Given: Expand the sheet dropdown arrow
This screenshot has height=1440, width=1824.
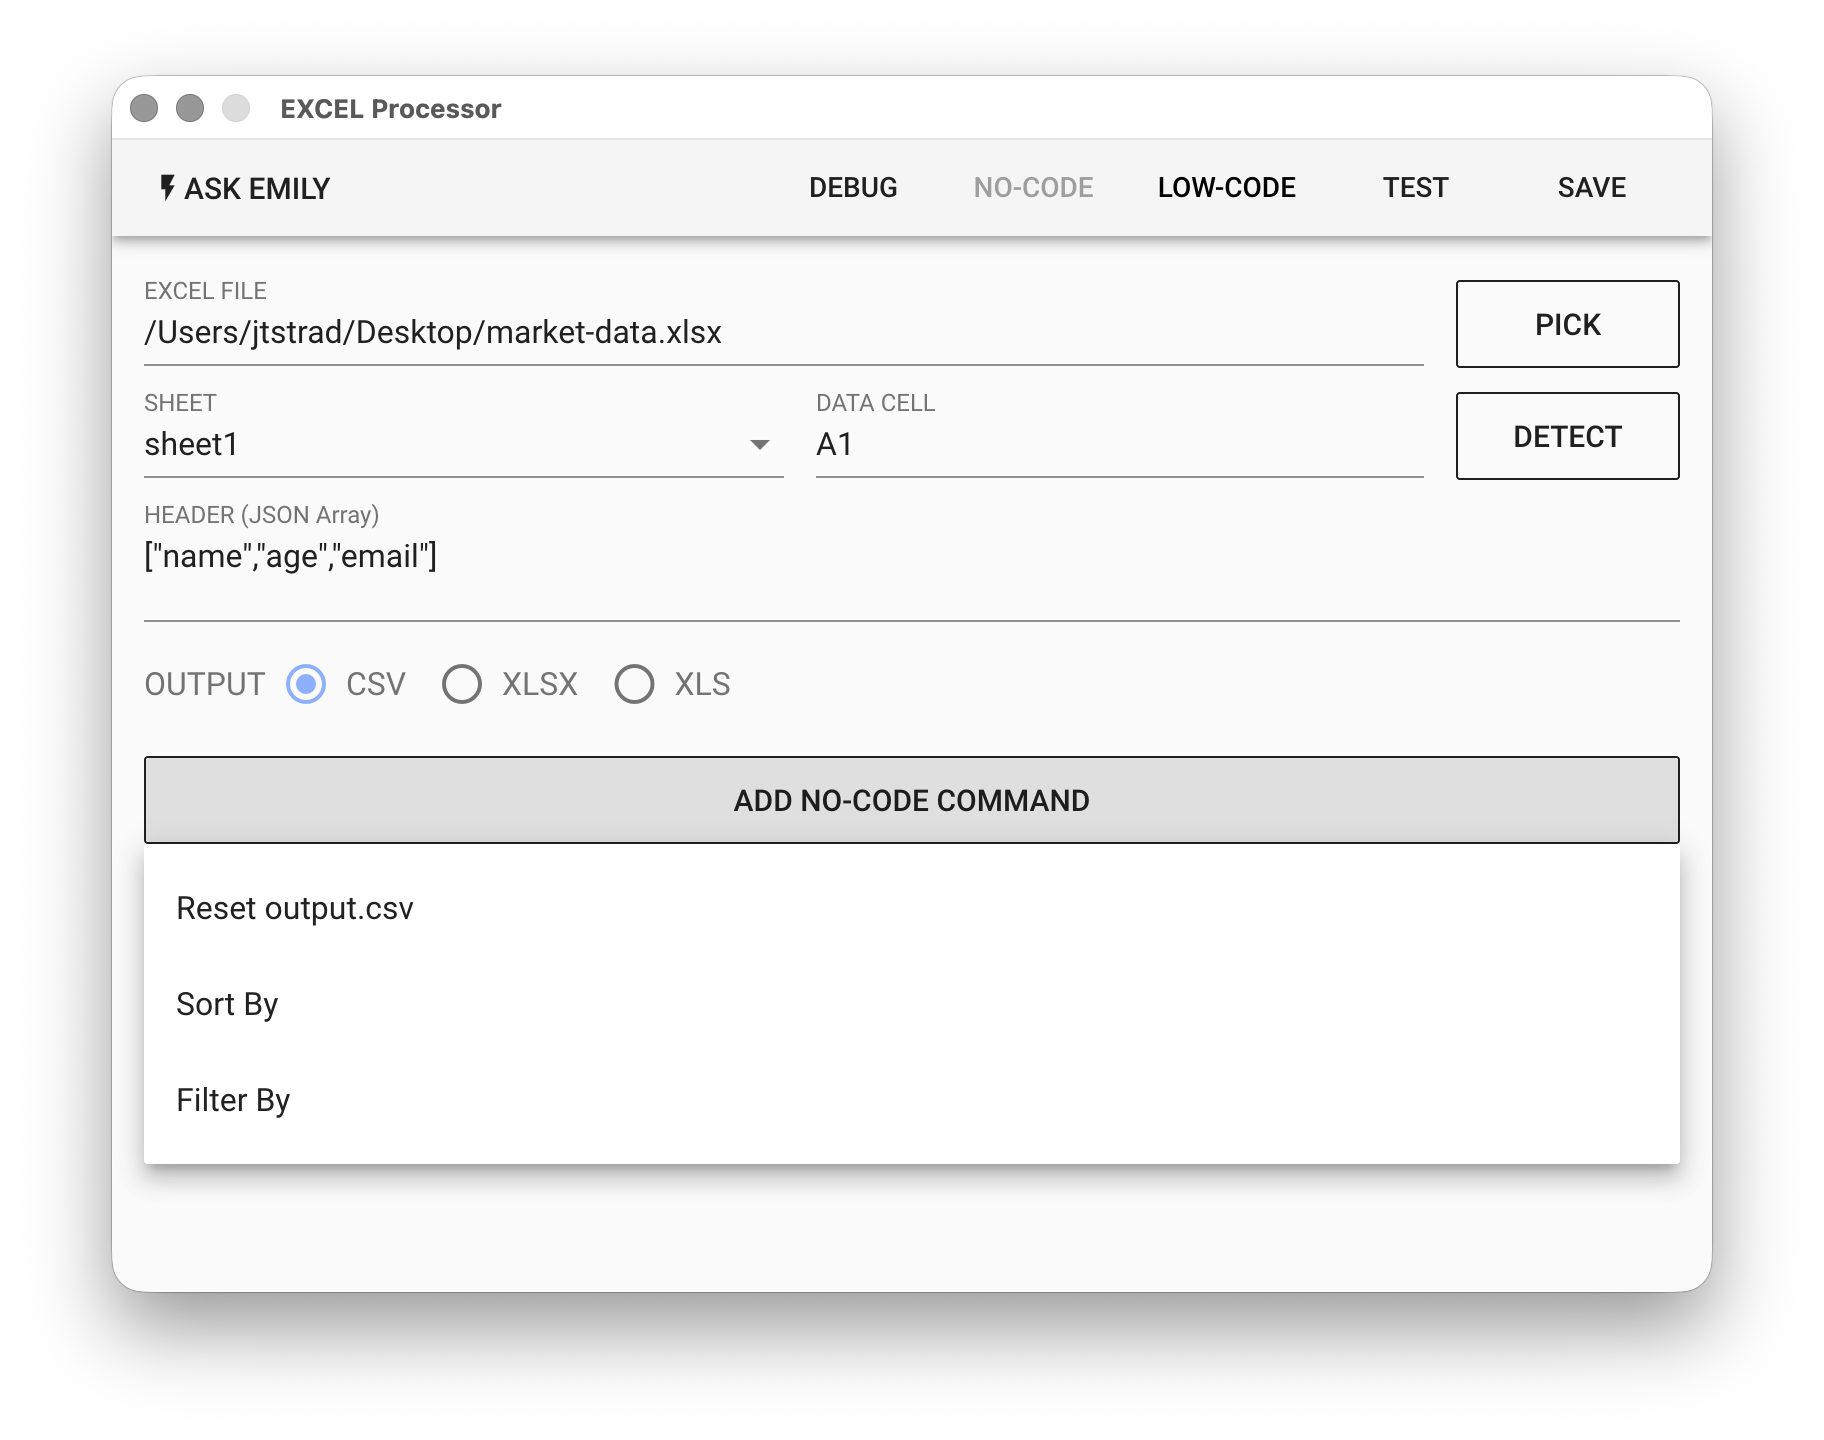Looking at the screenshot, I should pos(760,445).
